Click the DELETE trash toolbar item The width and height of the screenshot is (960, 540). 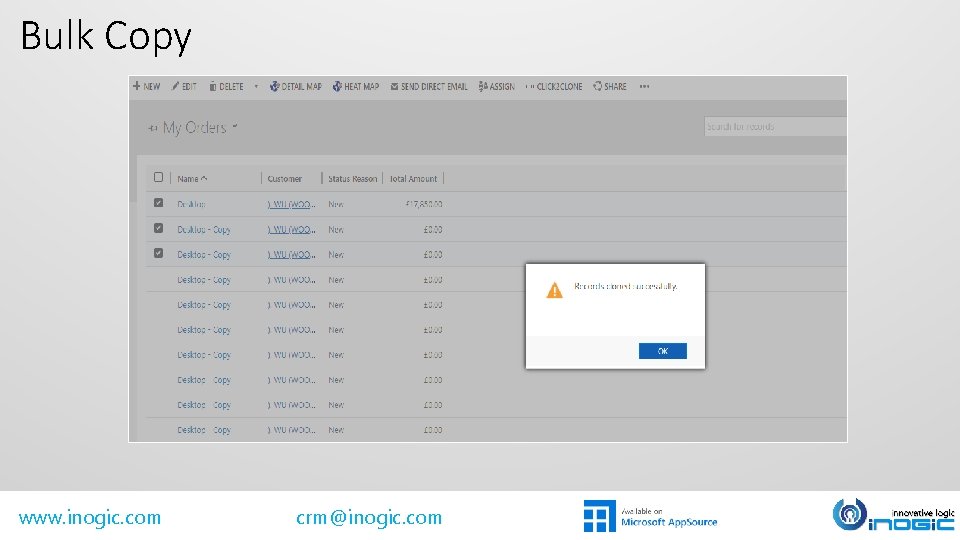click(226, 86)
